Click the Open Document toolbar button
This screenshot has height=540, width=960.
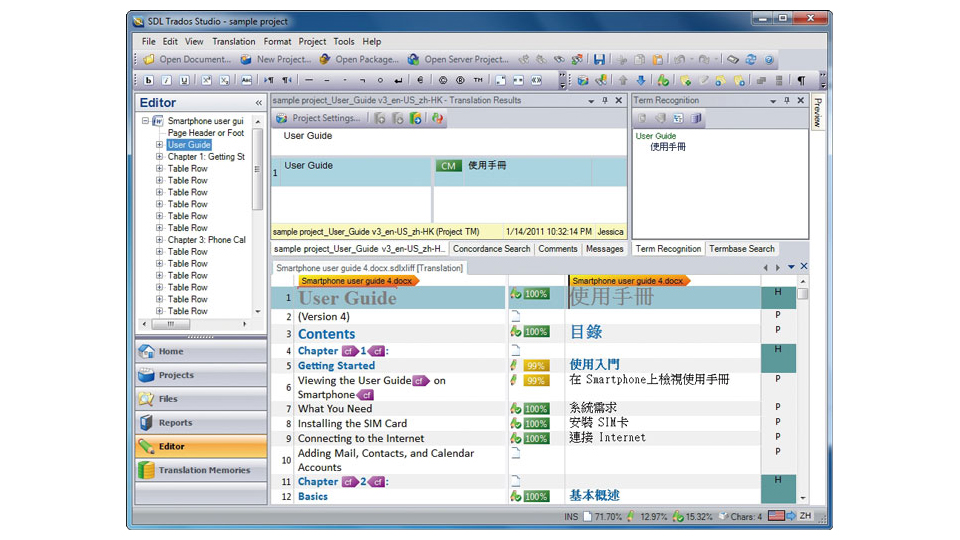(187, 59)
